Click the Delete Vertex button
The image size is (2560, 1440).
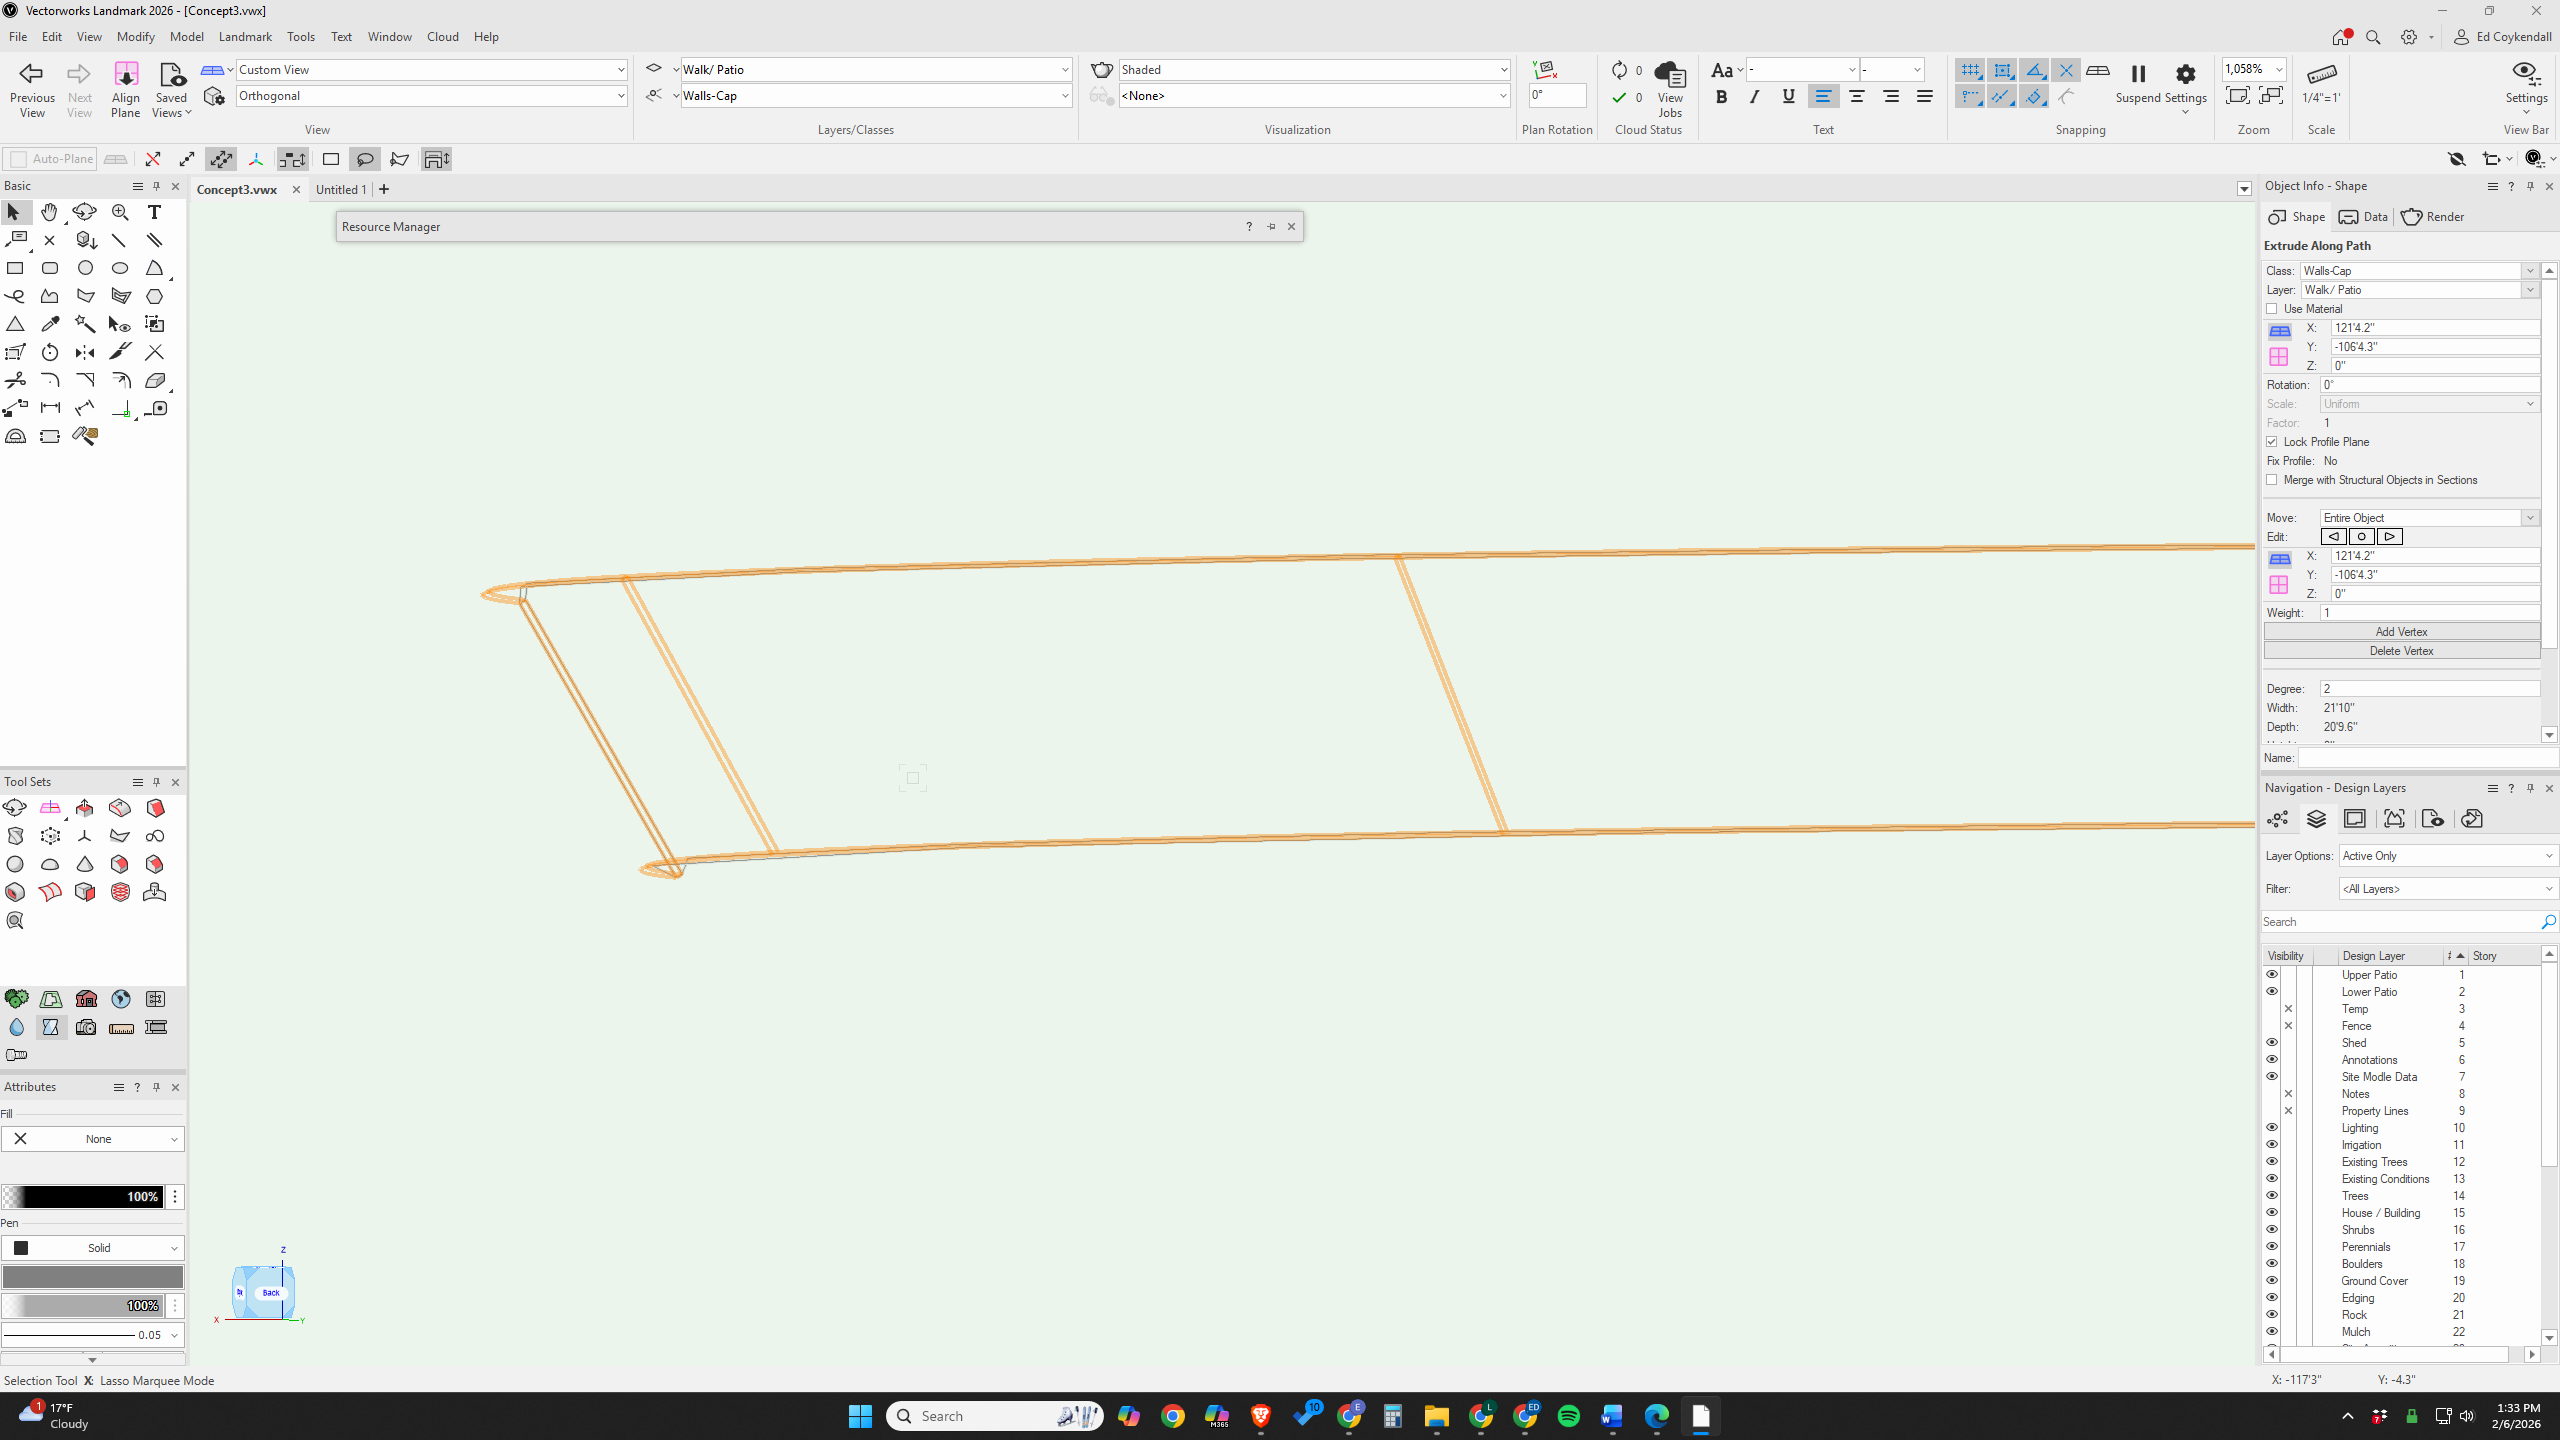[x=2401, y=651]
